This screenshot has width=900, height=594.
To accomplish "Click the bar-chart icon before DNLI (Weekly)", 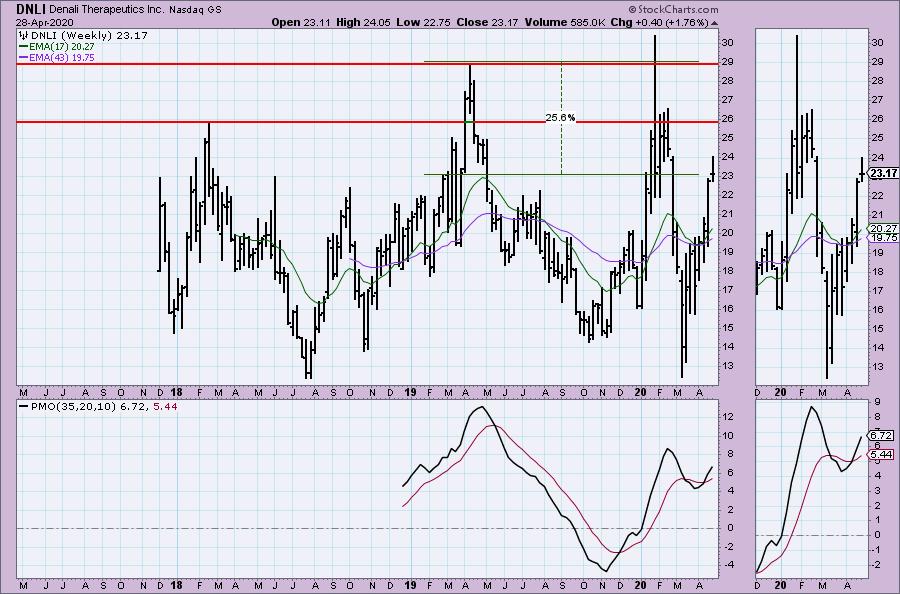I will coord(24,35).
